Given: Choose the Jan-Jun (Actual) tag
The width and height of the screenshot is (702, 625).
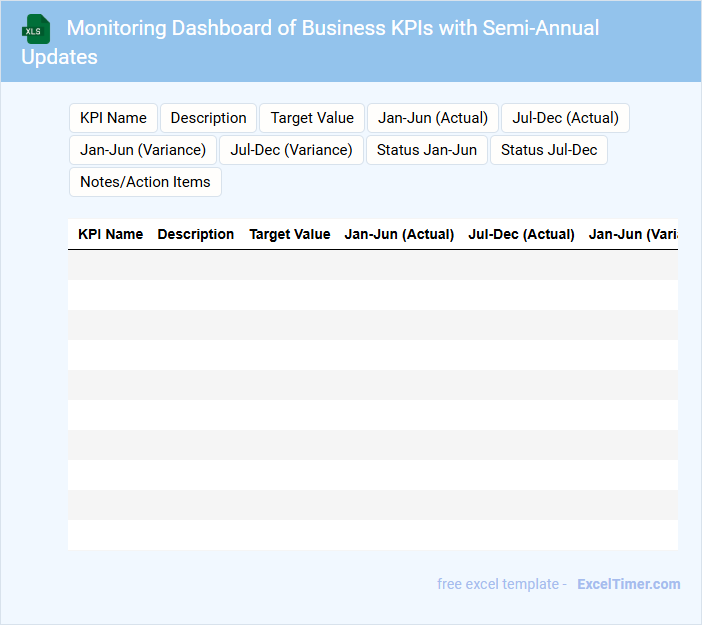Looking at the screenshot, I should coord(433,118).
